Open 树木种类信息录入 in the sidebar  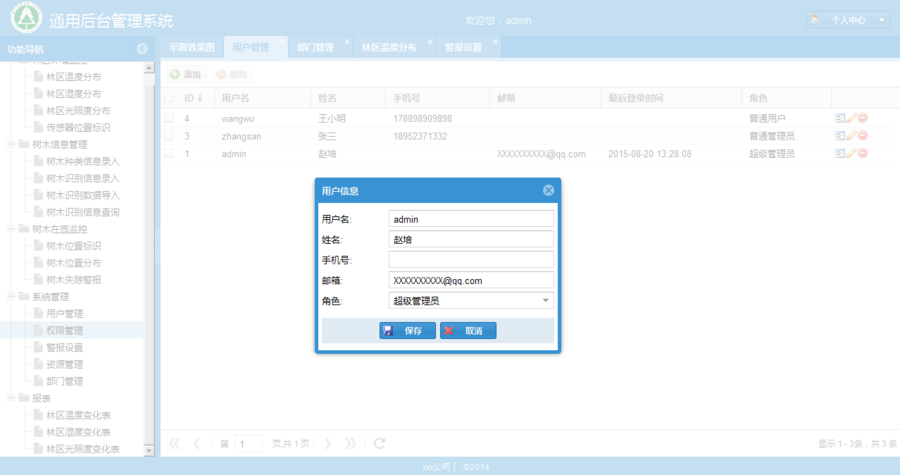click(x=83, y=162)
